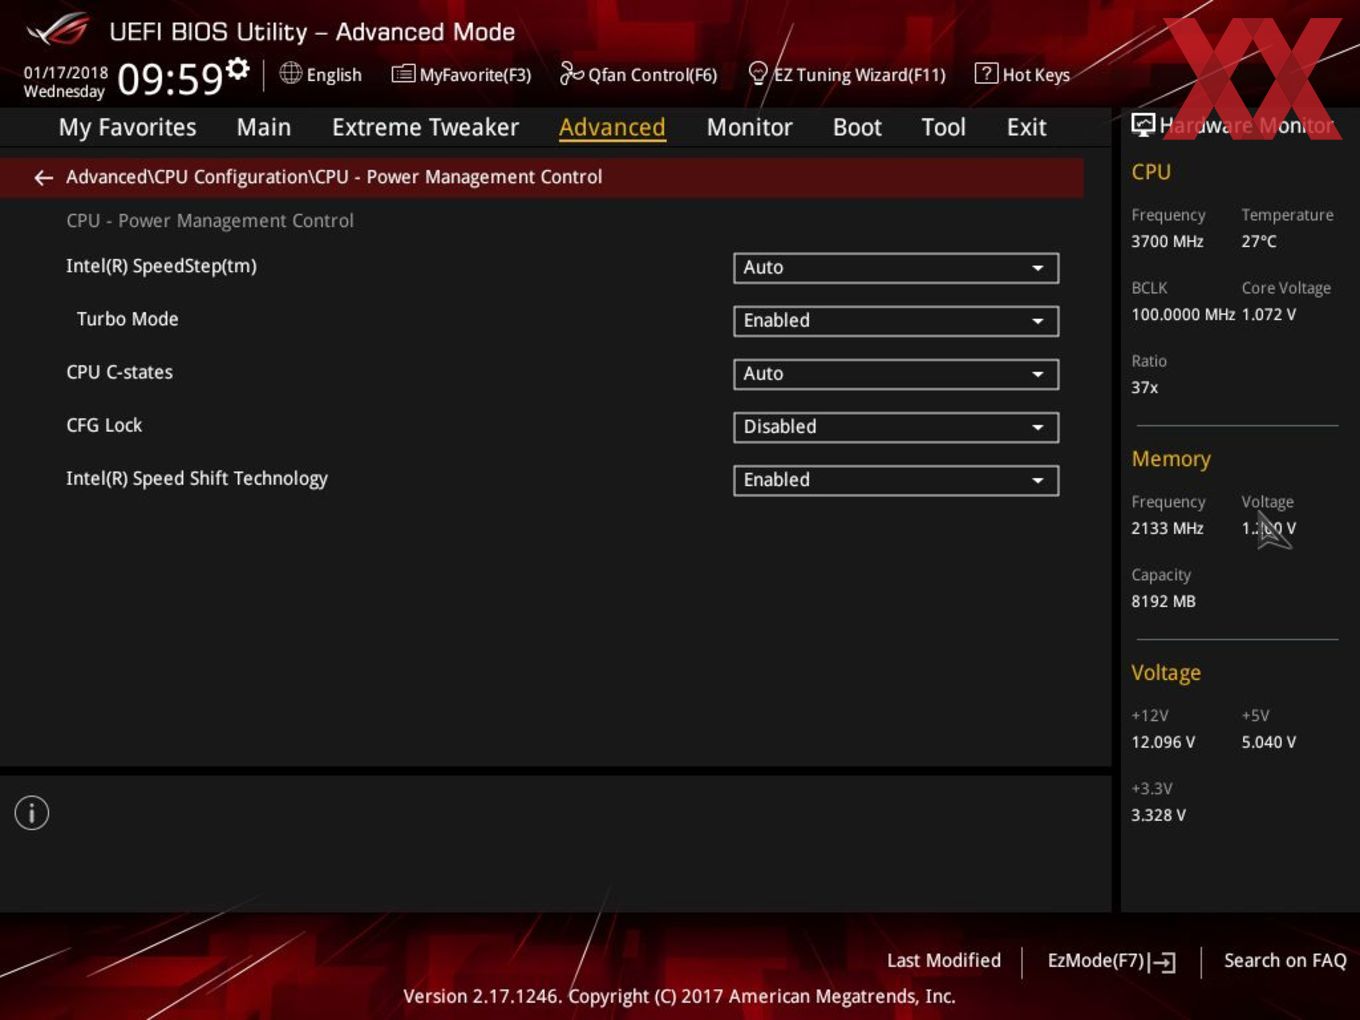This screenshot has height=1020, width=1360.
Task: Launch EZ Tuning Wizard(F11)
Action: 847,74
